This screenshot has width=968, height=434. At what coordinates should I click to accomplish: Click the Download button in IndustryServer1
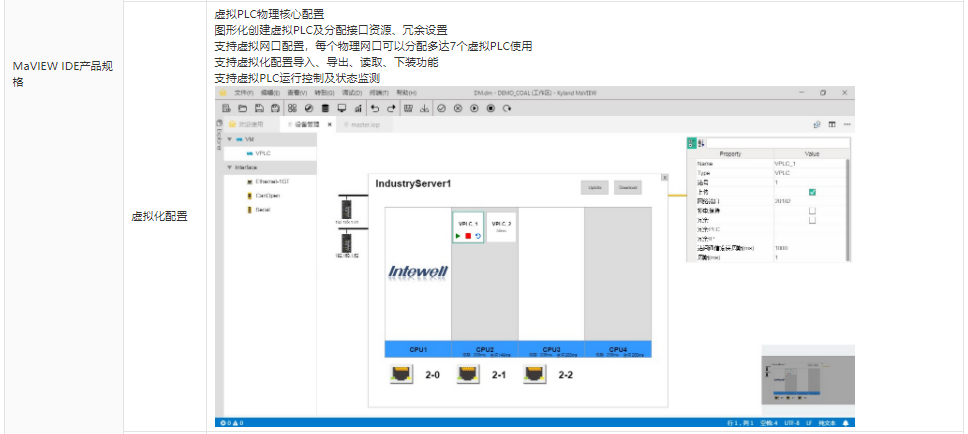[626, 187]
